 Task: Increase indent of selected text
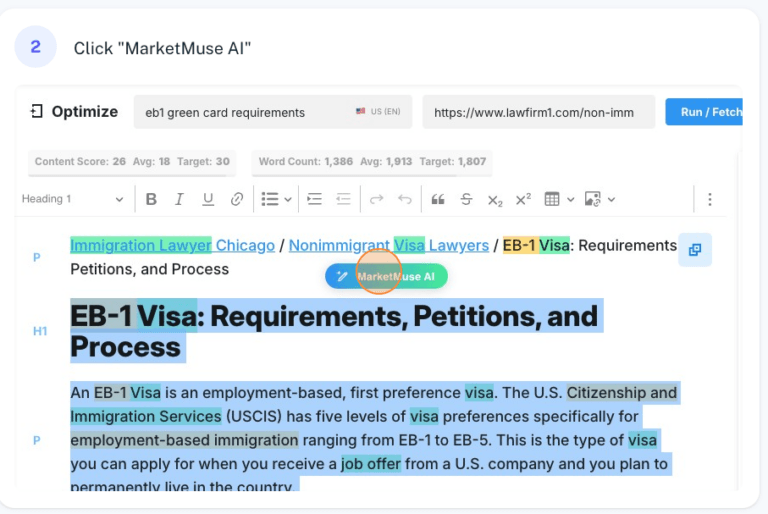pos(314,199)
